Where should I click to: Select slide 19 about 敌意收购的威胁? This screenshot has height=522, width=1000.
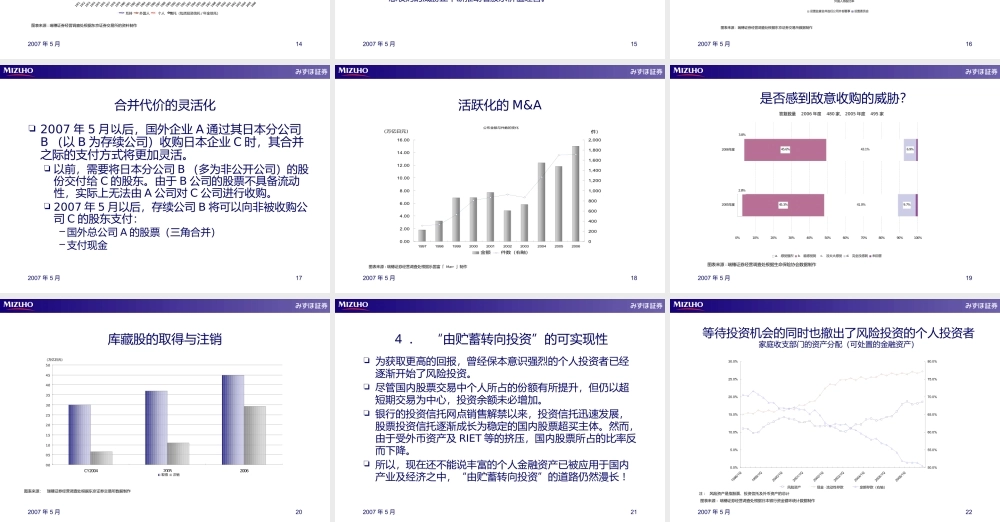(835, 179)
